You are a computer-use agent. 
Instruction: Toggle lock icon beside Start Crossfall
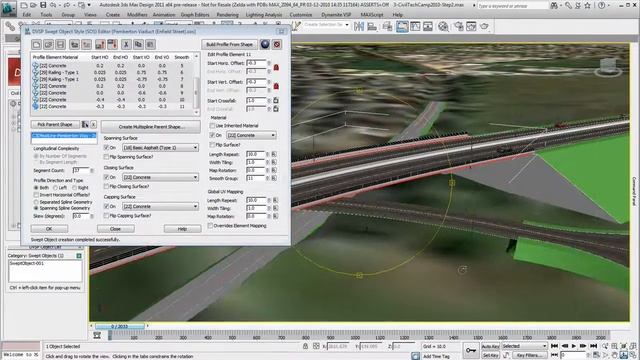(276, 100)
